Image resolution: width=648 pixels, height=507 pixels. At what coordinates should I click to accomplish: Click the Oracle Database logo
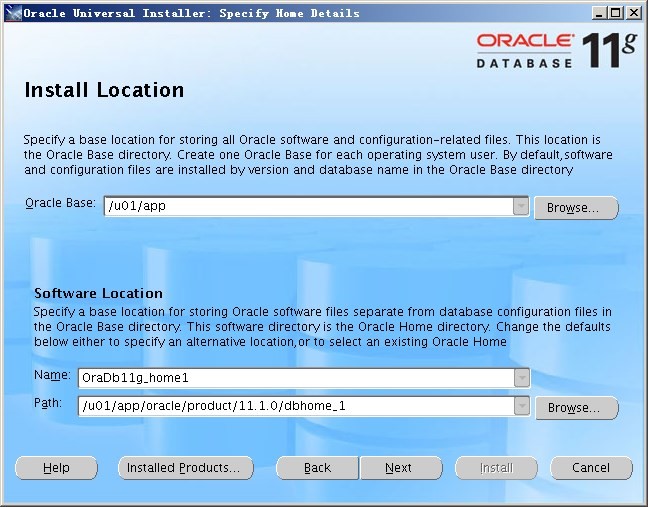point(524,50)
